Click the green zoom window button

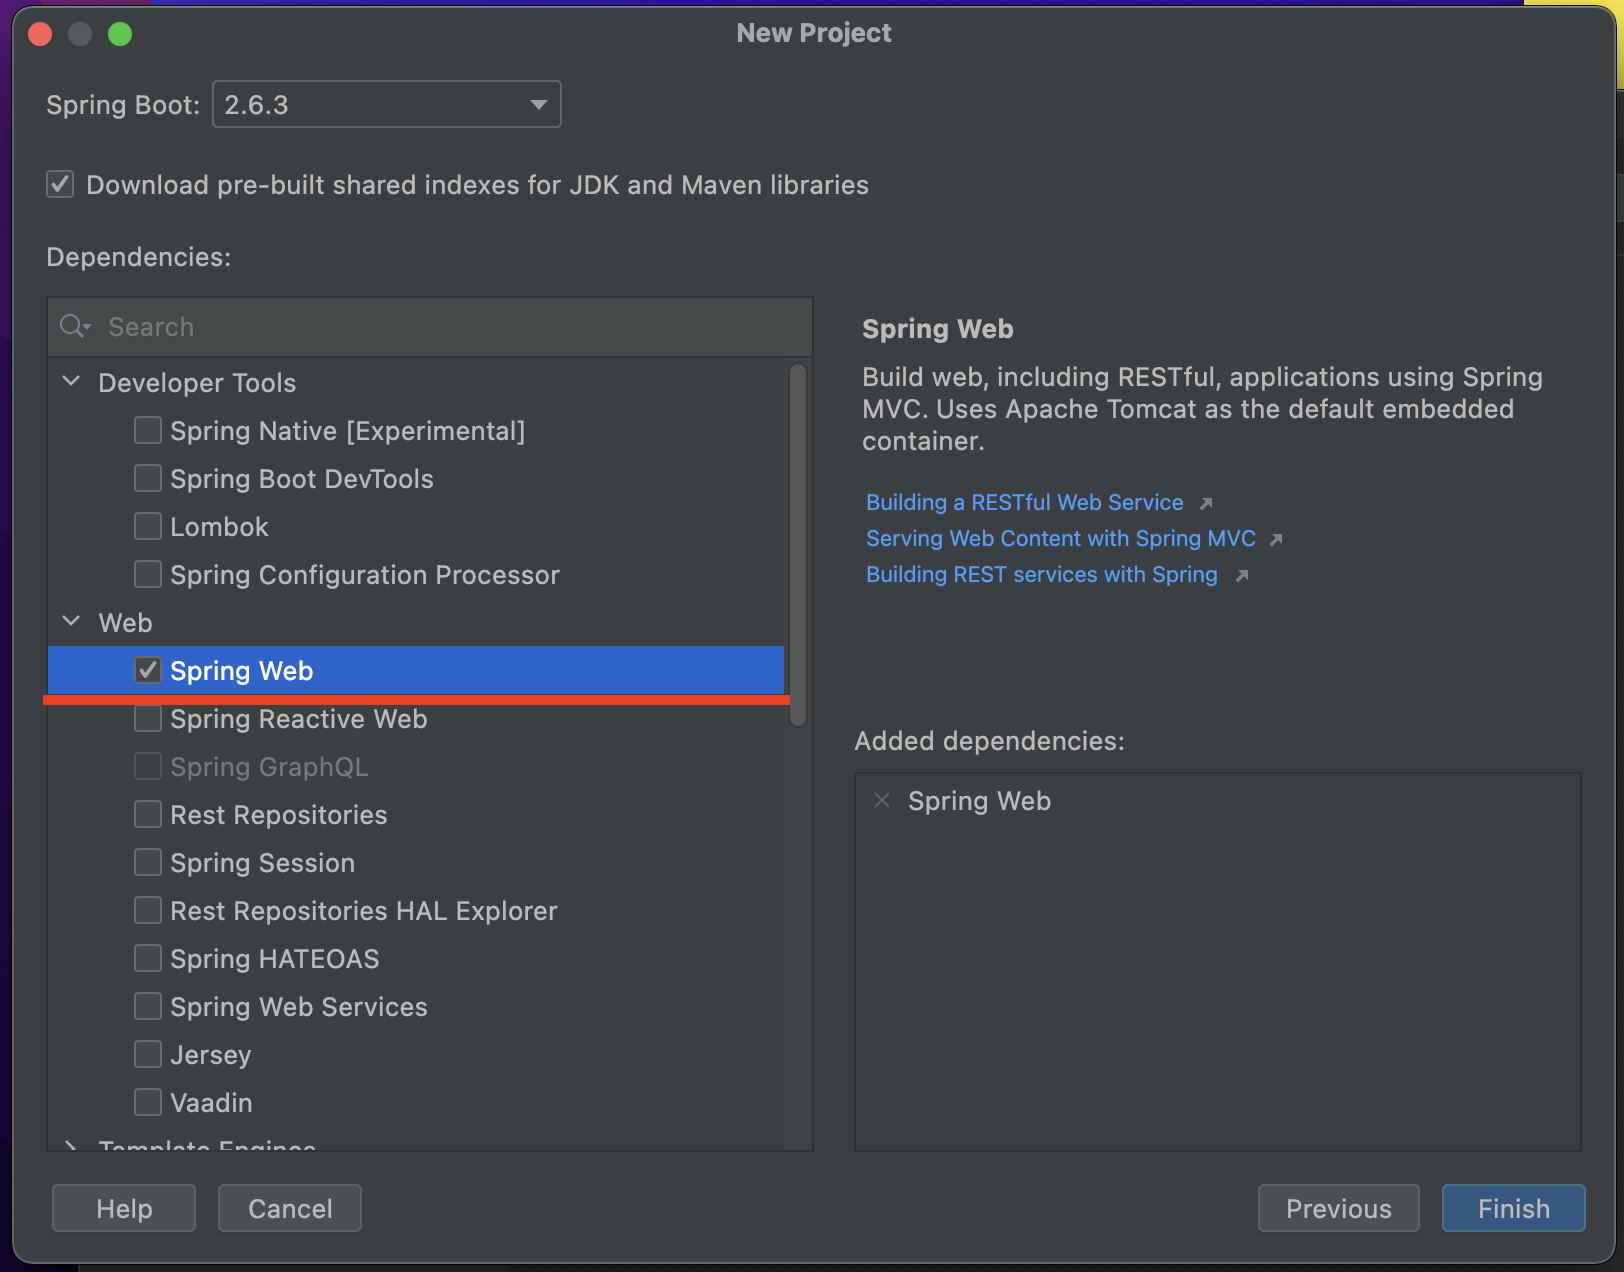point(120,34)
